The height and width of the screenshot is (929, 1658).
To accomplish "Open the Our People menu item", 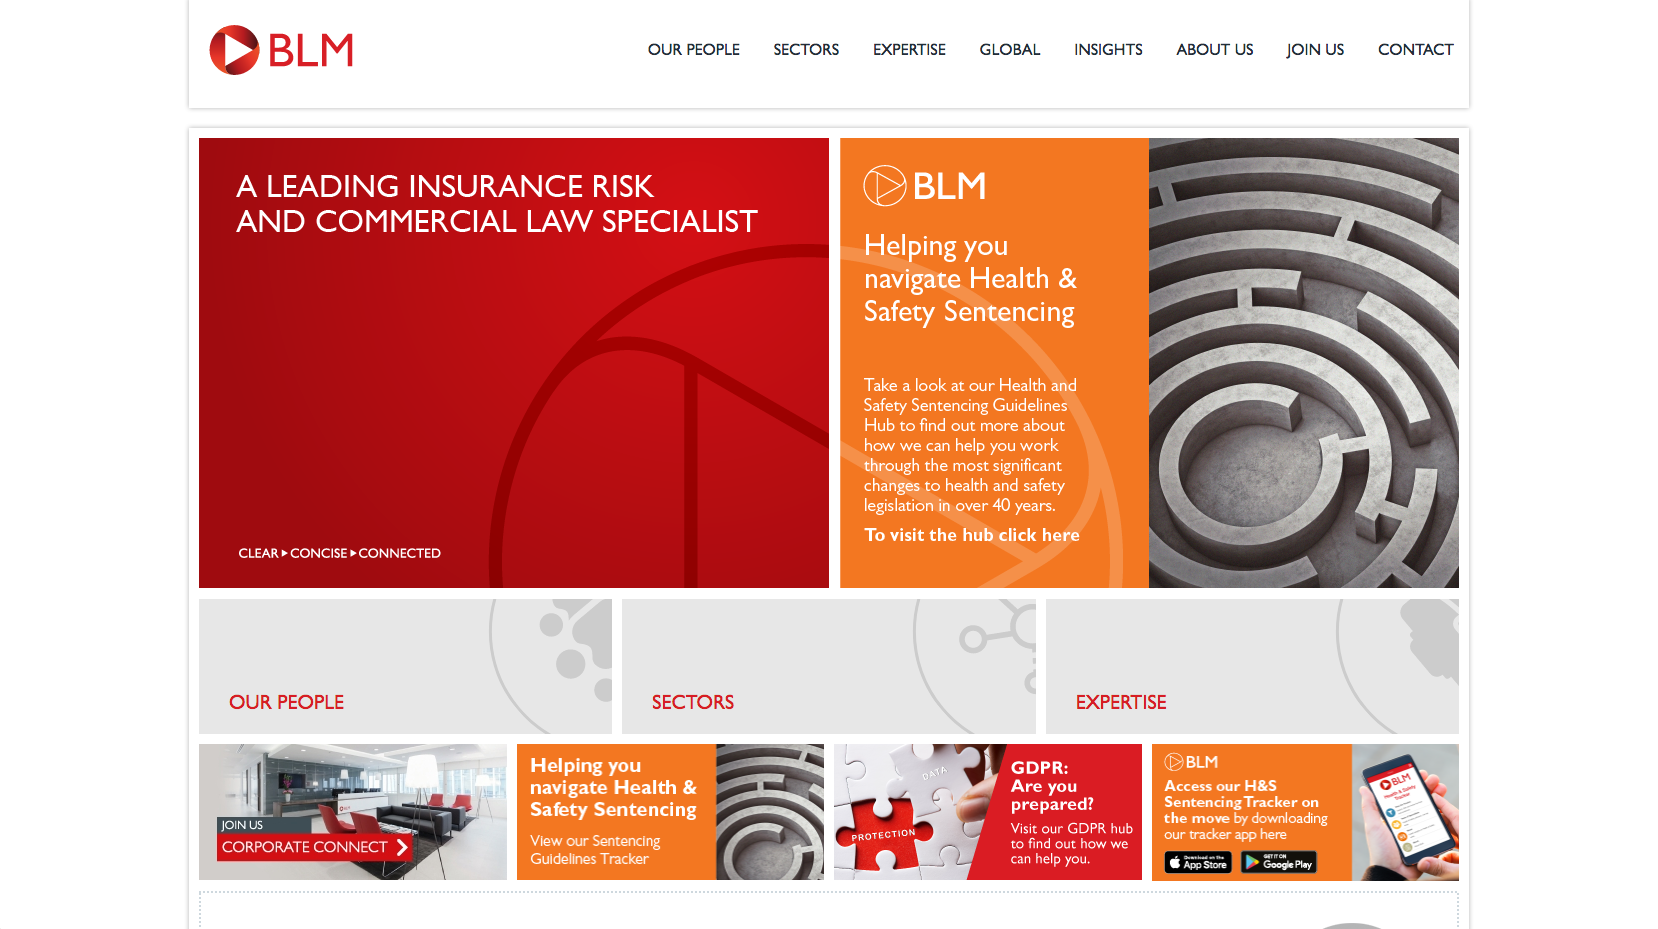I will pos(693,50).
